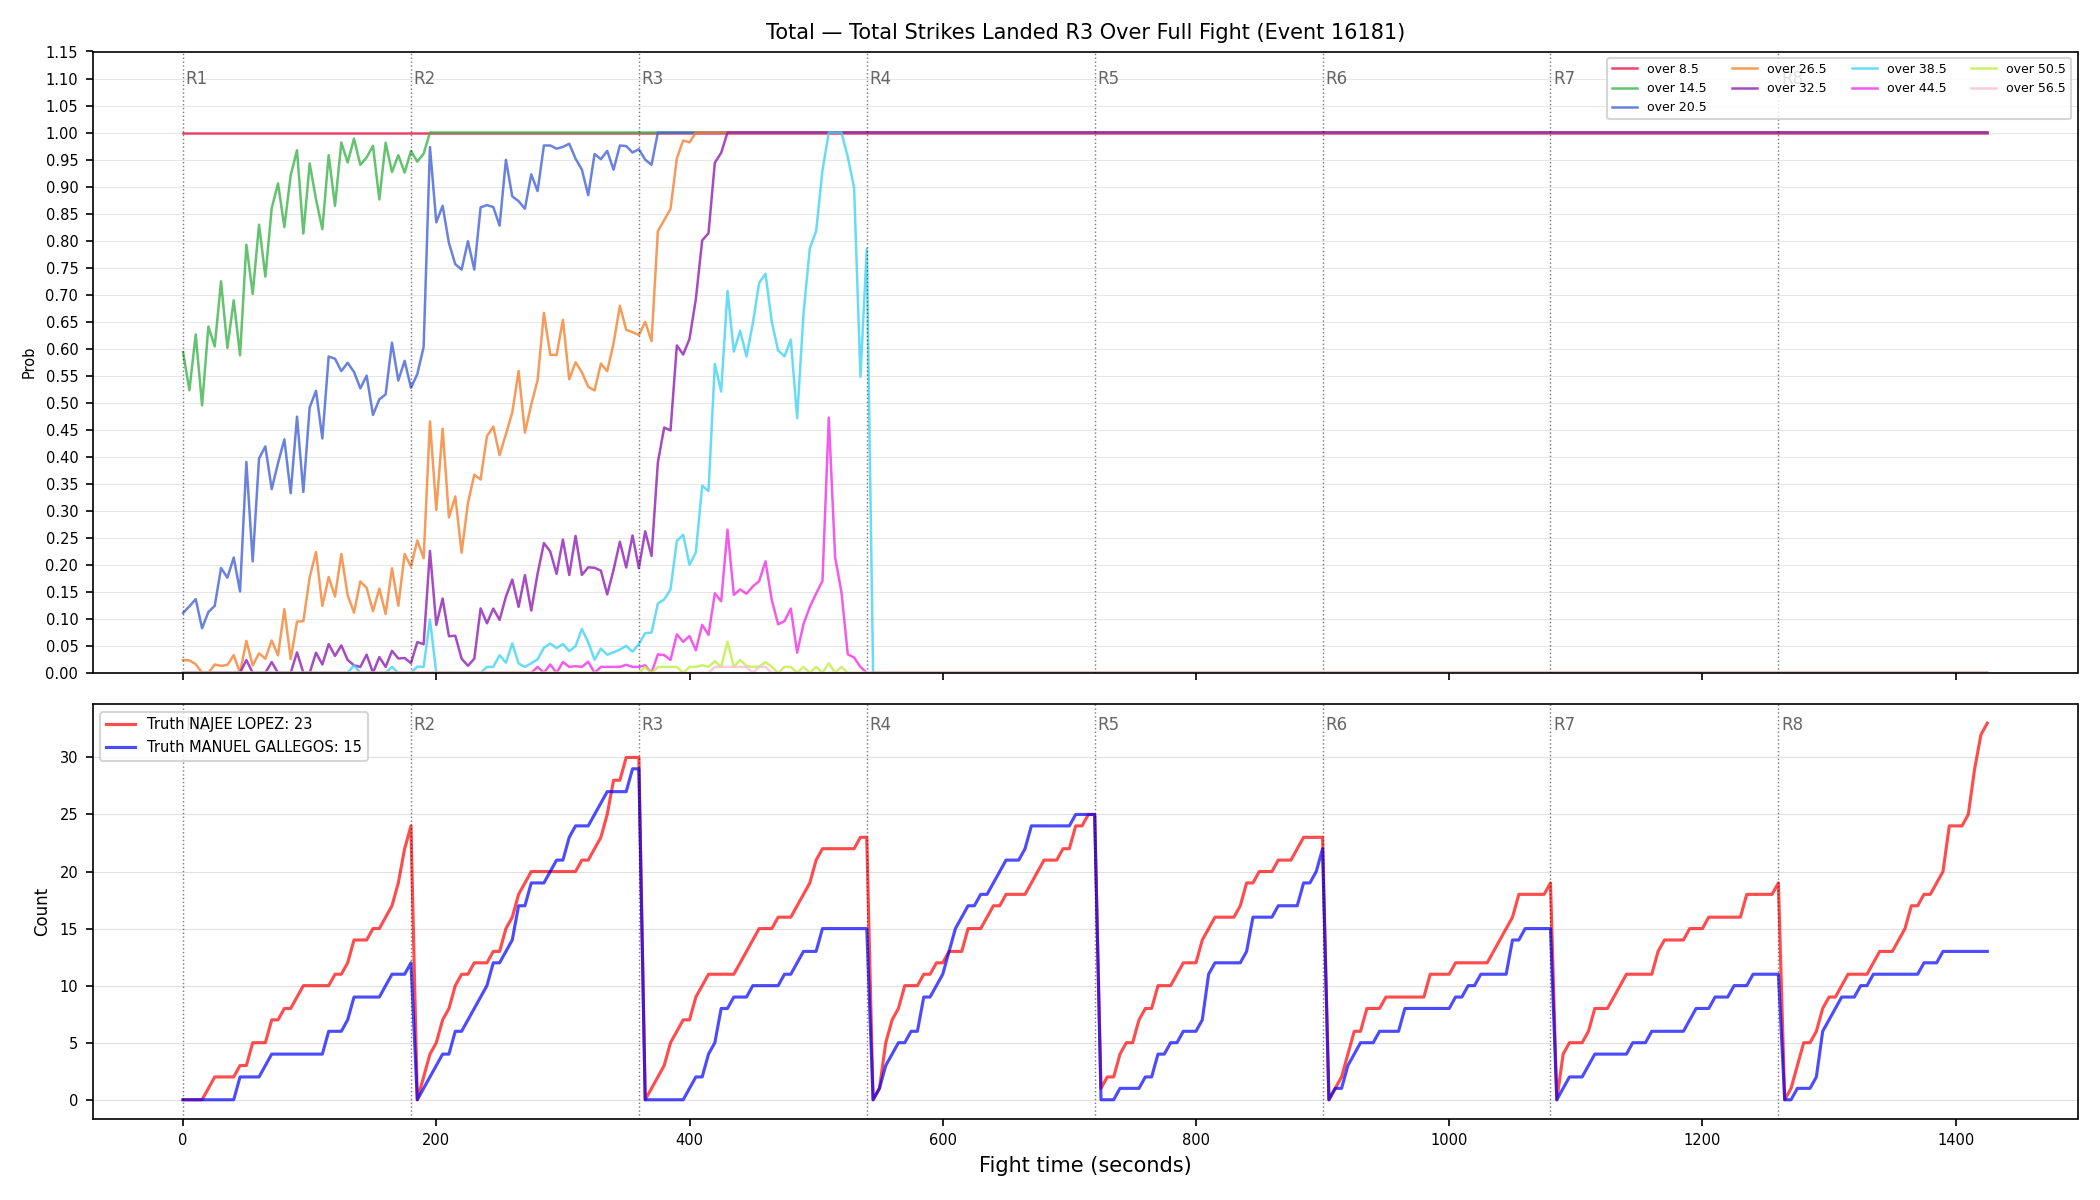Select the 'over 56.5' legend entry
The width and height of the screenshot is (2100, 1200).
(2018, 88)
